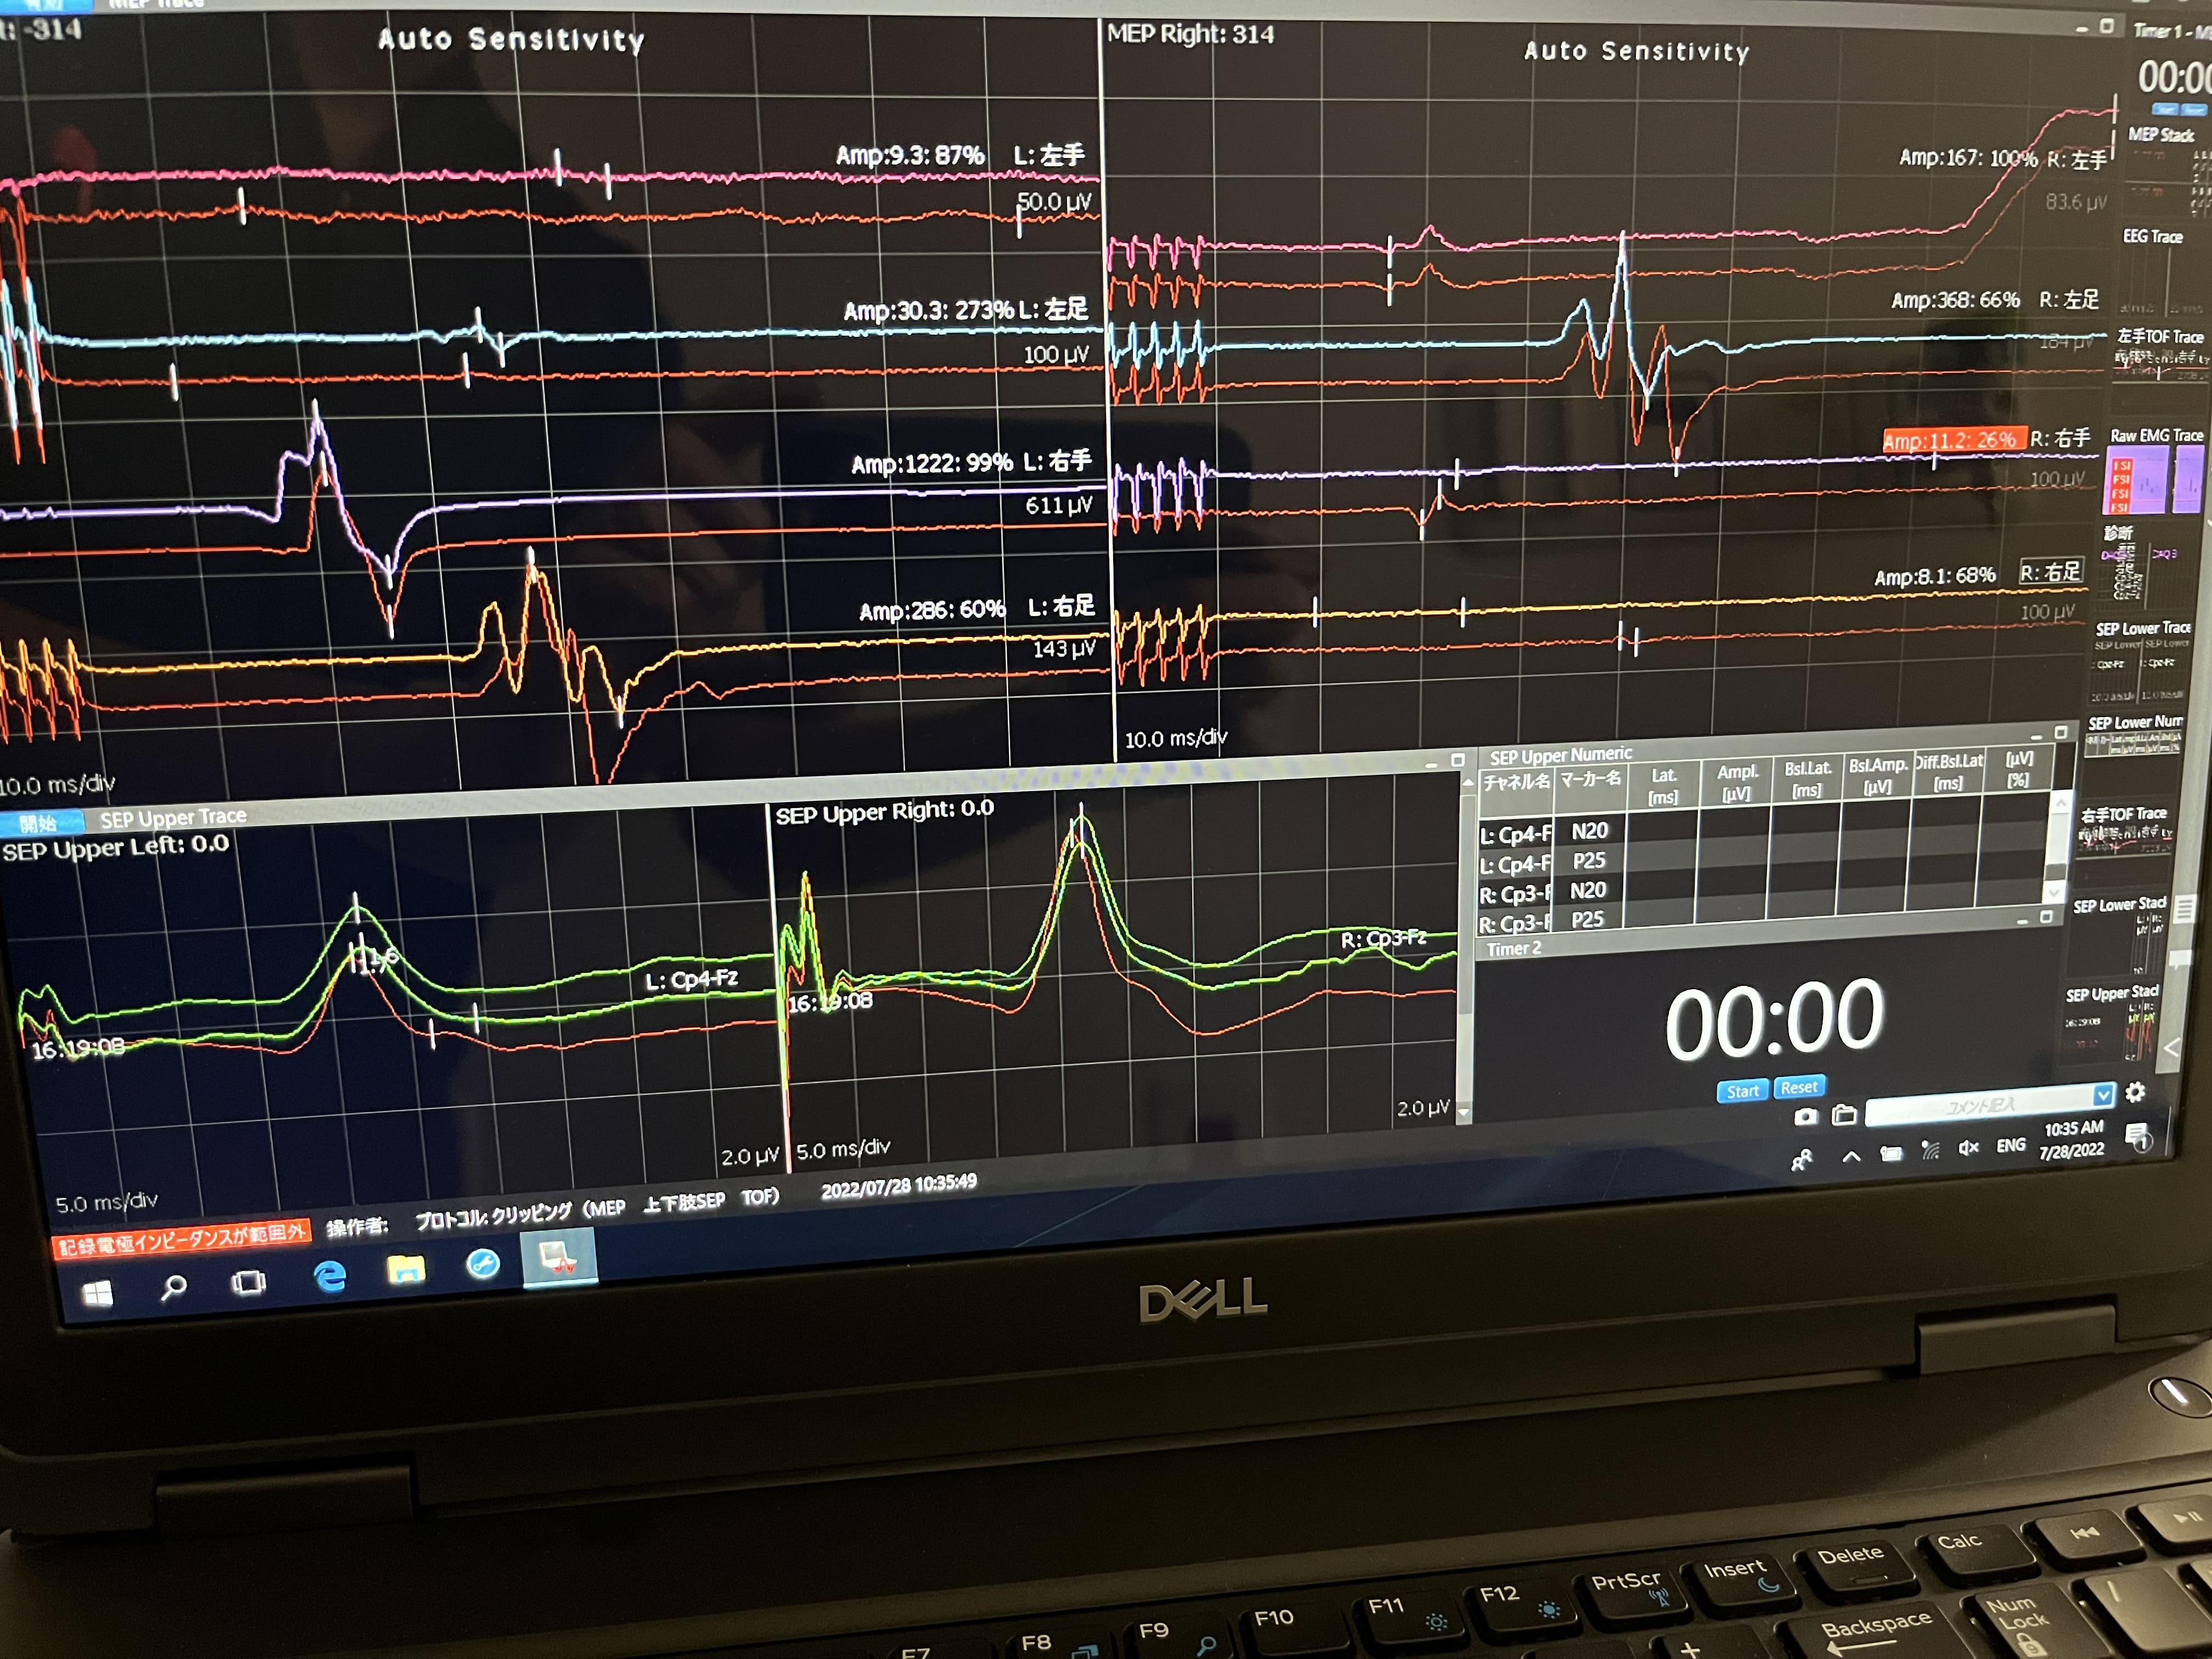Image resolution: width=2212 pixels, height=1659 pixels.
Task: Launch Microsoft Edge from the taskbar
Action: click(x=329, y=1276)
